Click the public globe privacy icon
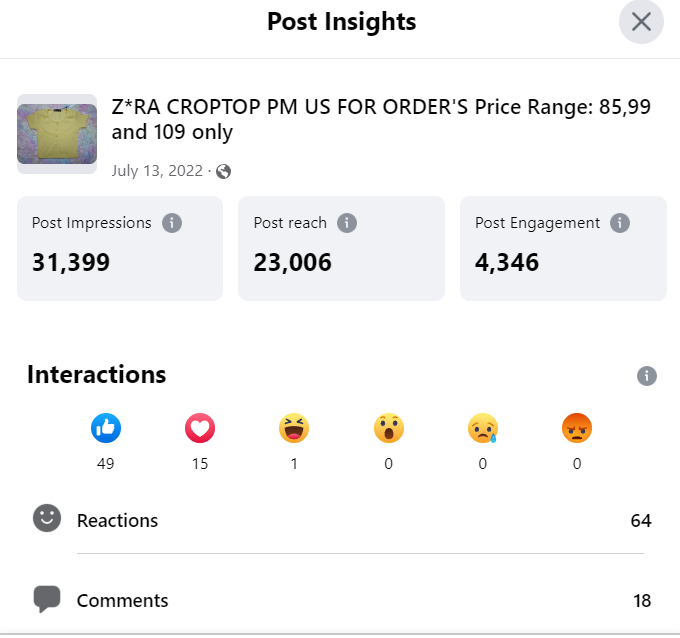The width and height of the screenshot is (680, 638). click(224, 171)
